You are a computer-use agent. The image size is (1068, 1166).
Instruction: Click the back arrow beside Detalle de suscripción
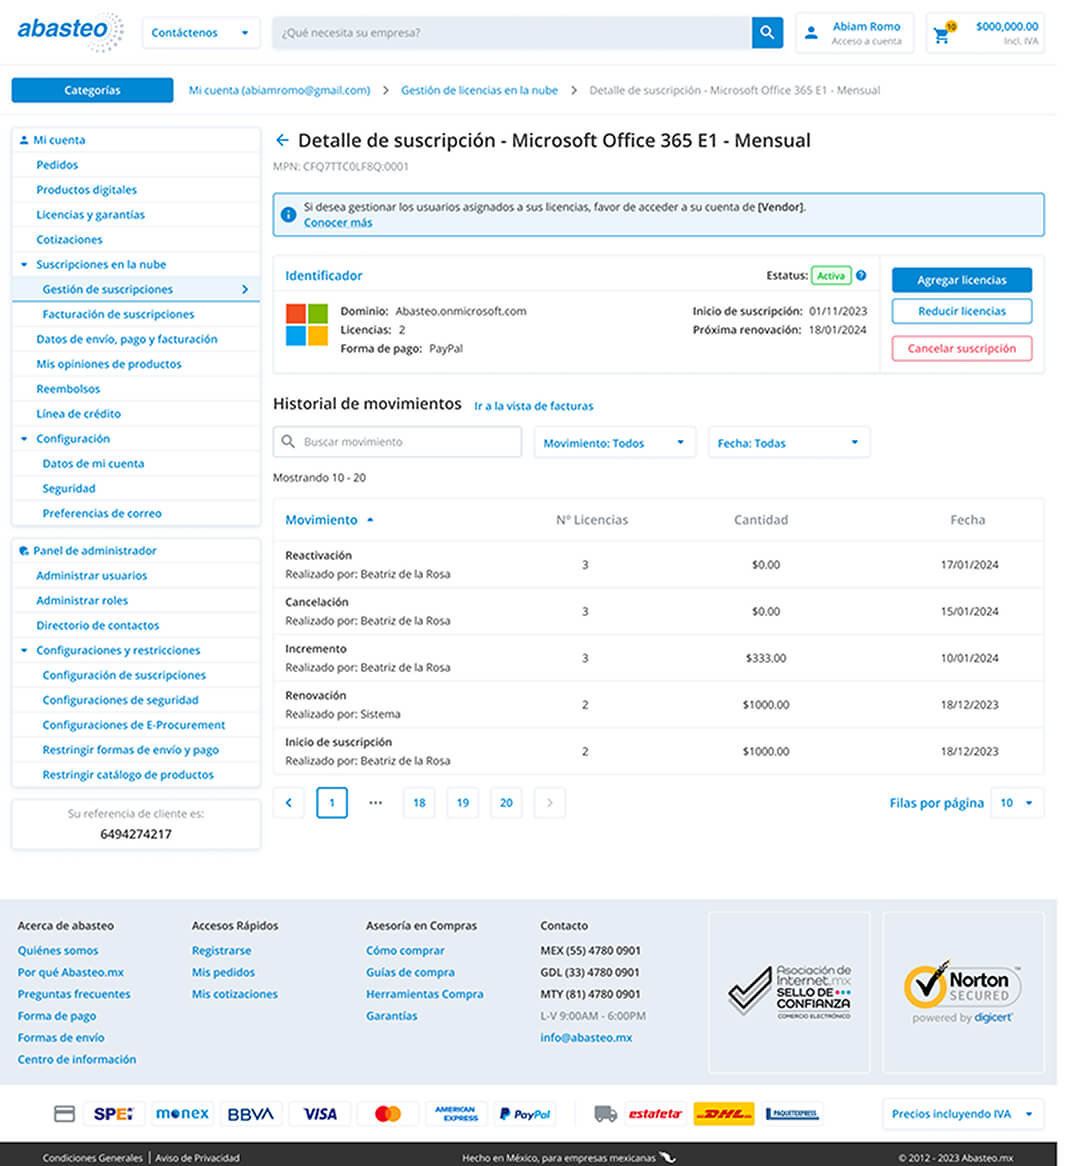pyautogui.click(x=282, y=141)
